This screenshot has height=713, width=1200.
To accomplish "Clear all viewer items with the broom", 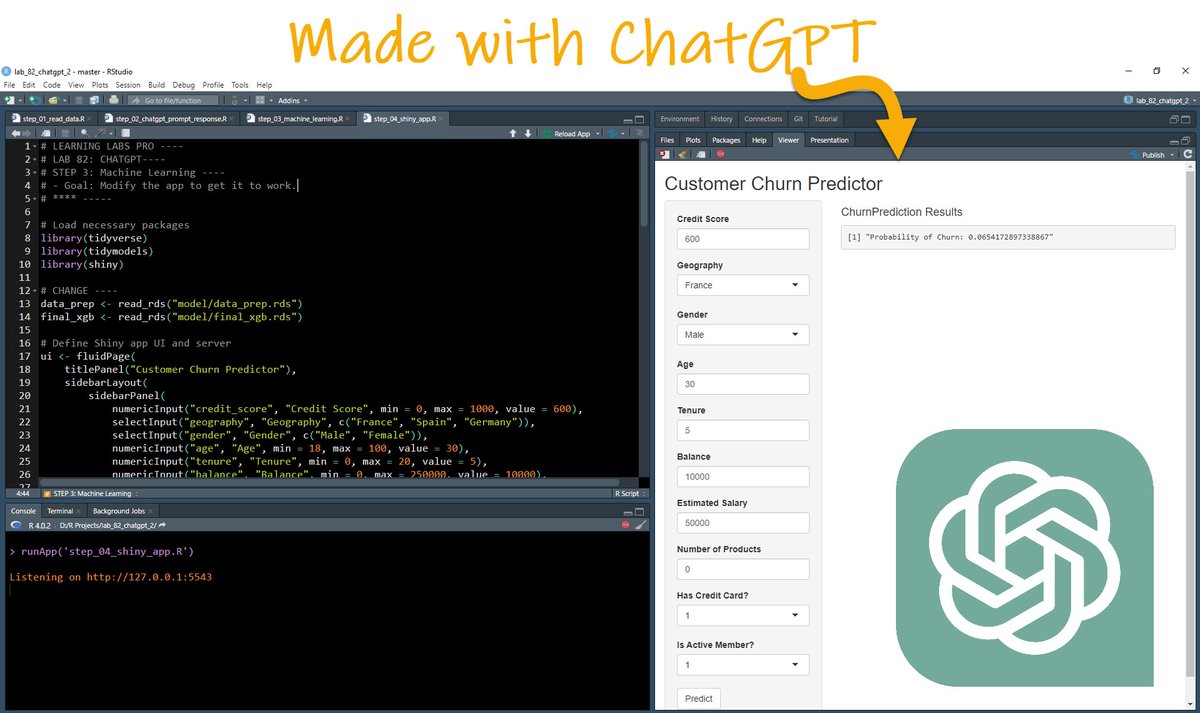I will pyautogui.click(x=683, y=154).
